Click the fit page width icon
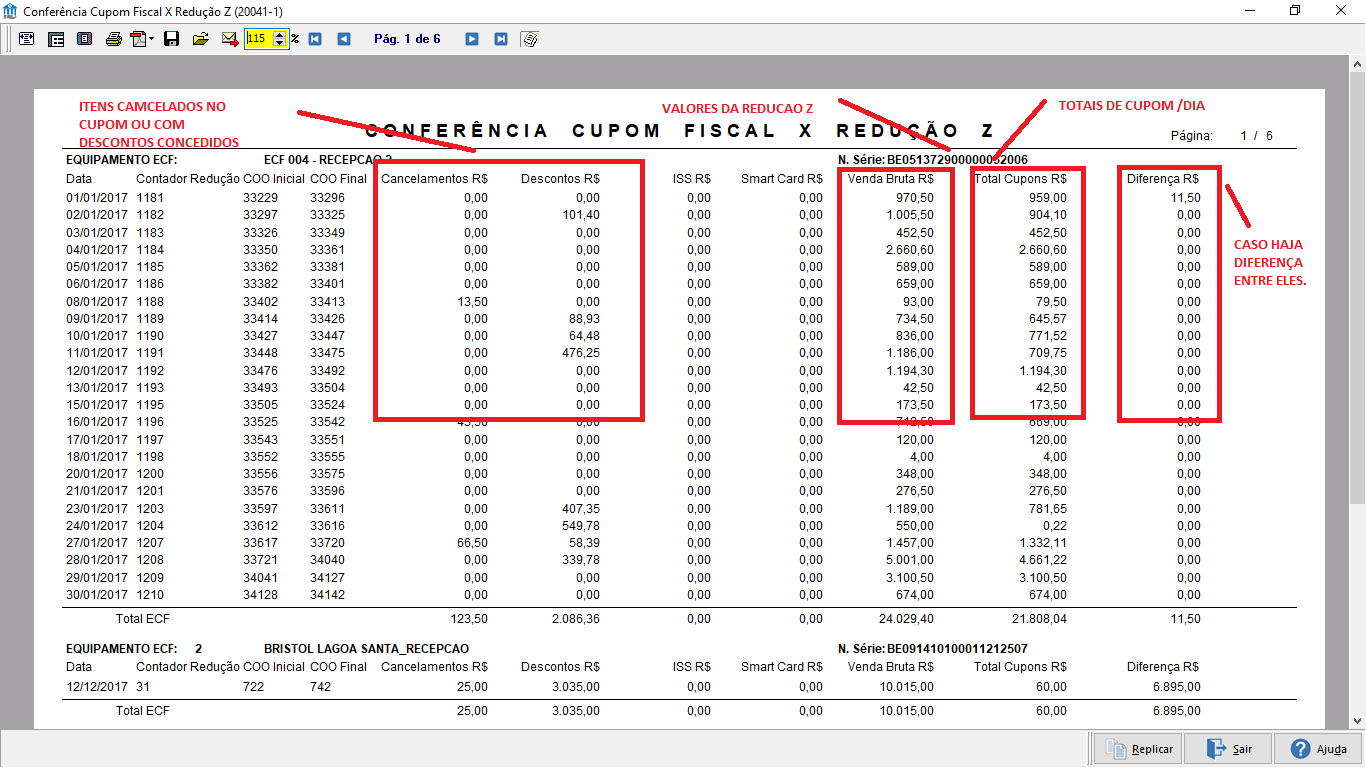The height and width of the screenshot is (768, 1366). point(26,39)
